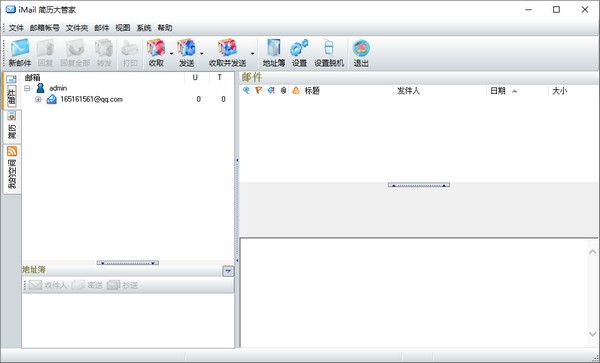
Task: Click the 抄送 CC button
Action: (x=122, y=285)
